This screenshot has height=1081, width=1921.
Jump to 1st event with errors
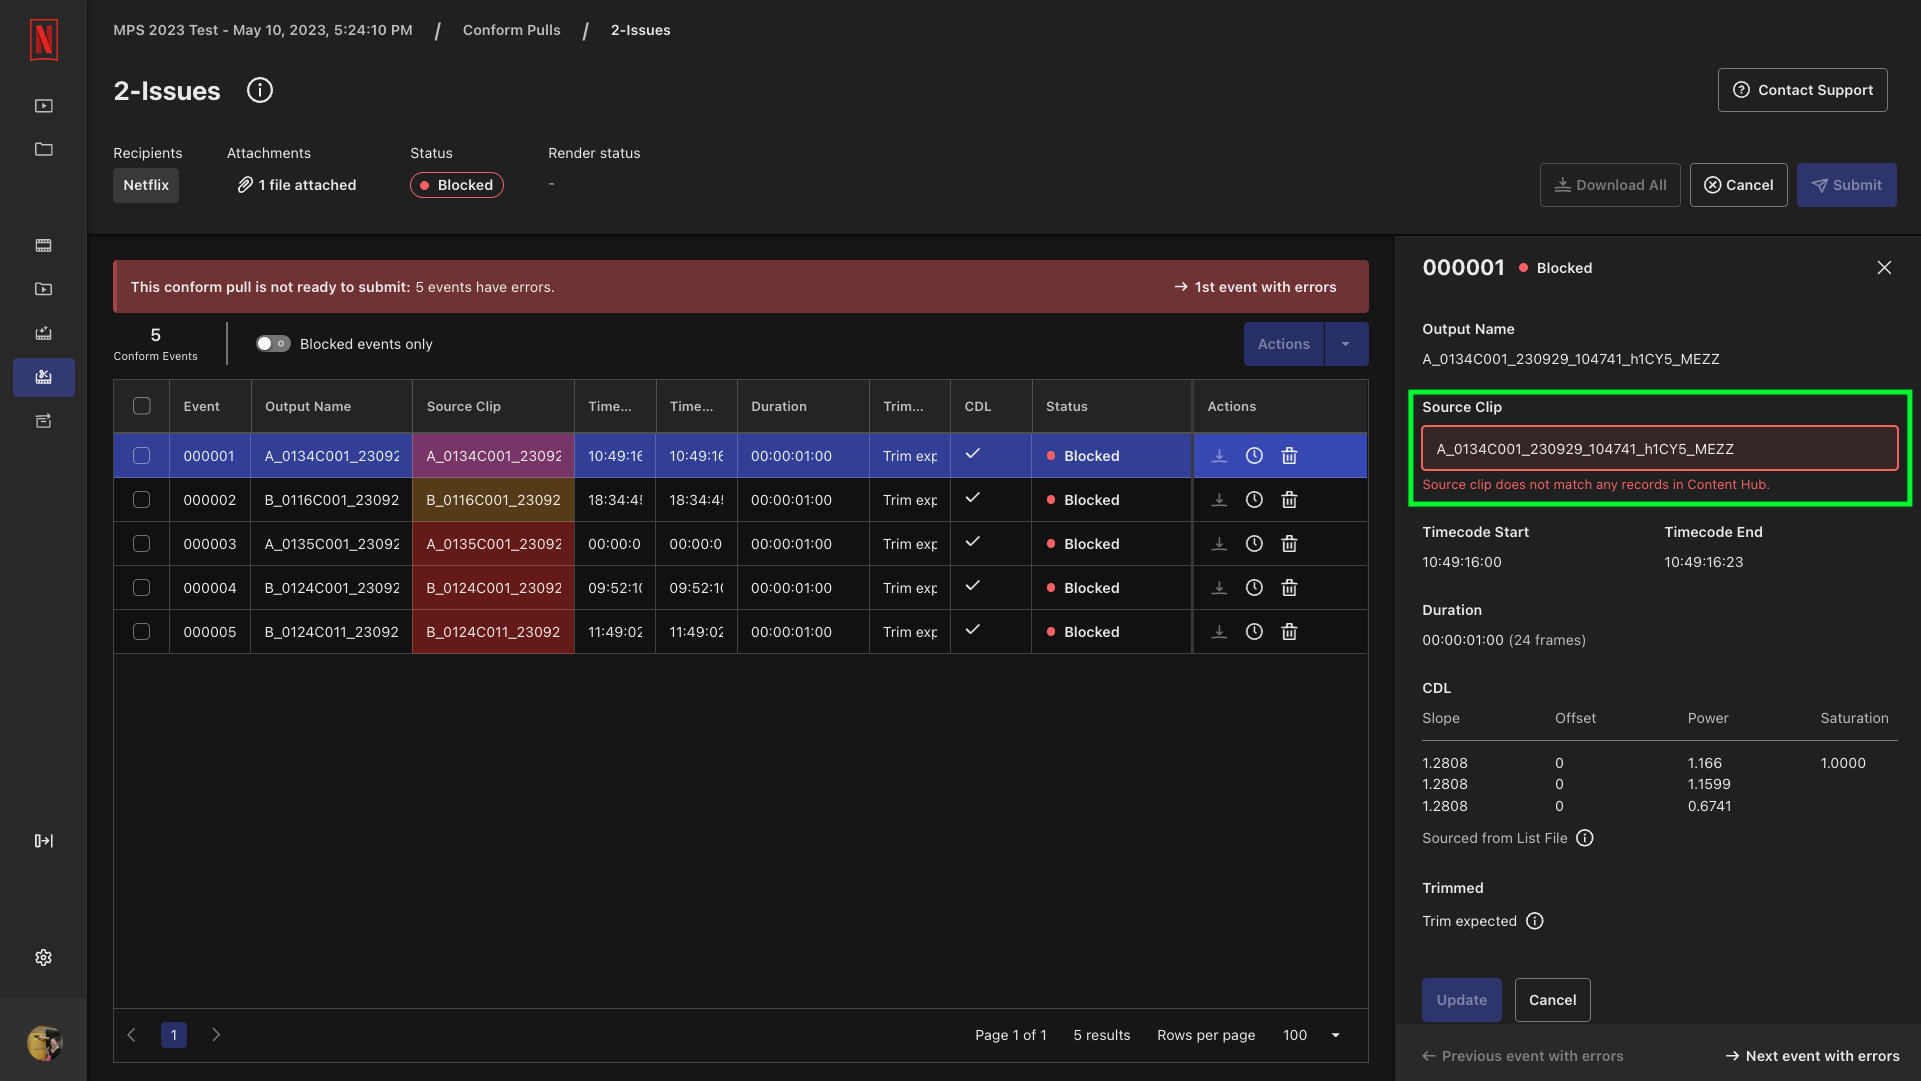coord(1255,287)
